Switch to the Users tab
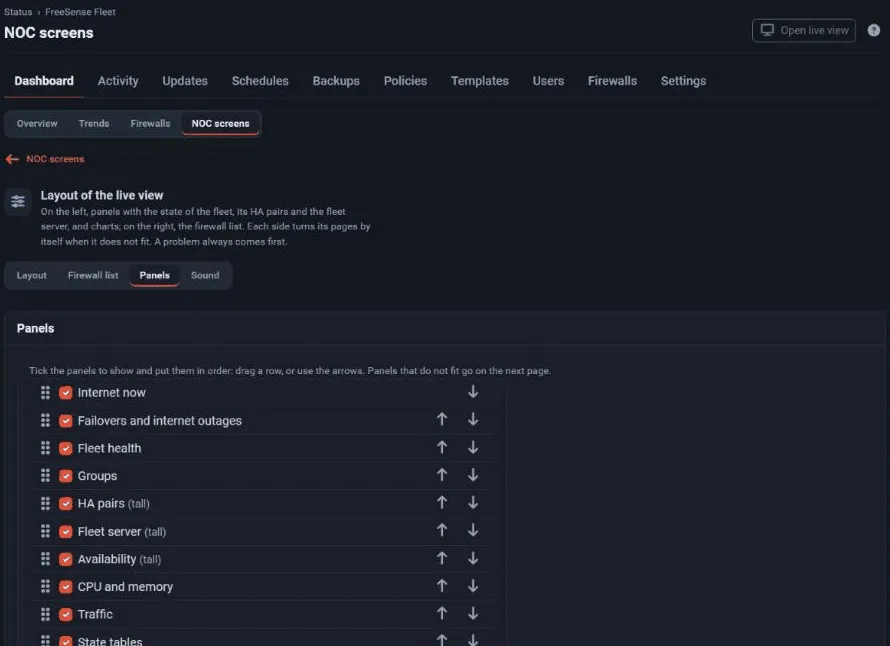The height and width of the screenshot is (646, 890). tap(548, 81)
